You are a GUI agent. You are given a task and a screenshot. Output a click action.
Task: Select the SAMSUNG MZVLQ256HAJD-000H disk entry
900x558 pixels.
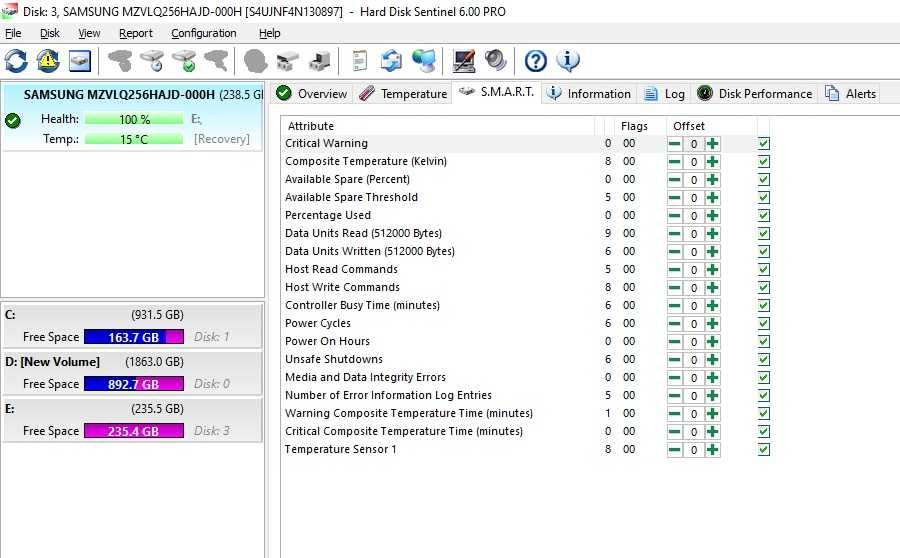(133, 117)
